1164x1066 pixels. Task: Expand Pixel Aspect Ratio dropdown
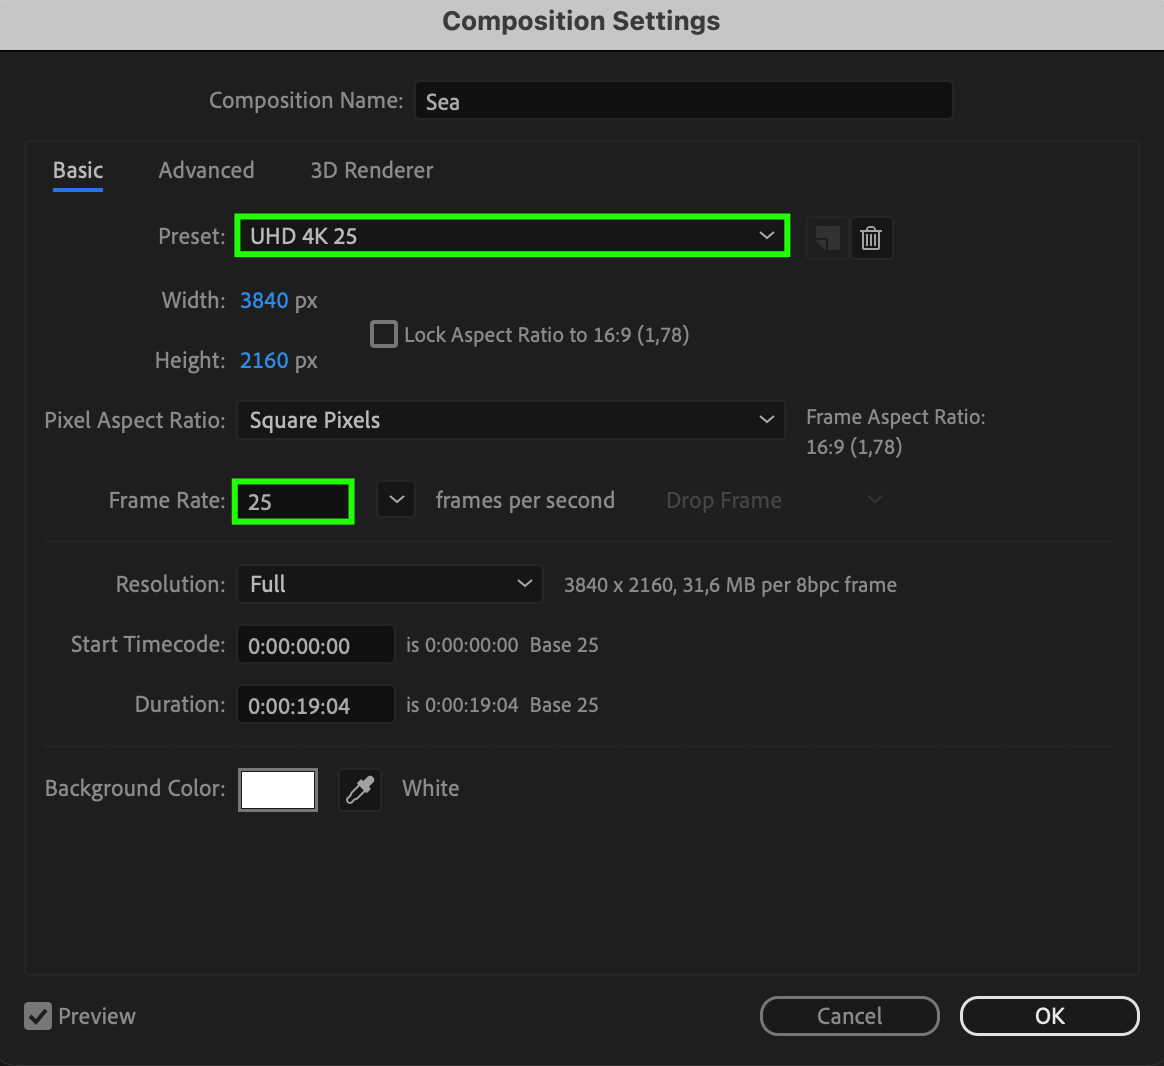[x=509, y=420]
